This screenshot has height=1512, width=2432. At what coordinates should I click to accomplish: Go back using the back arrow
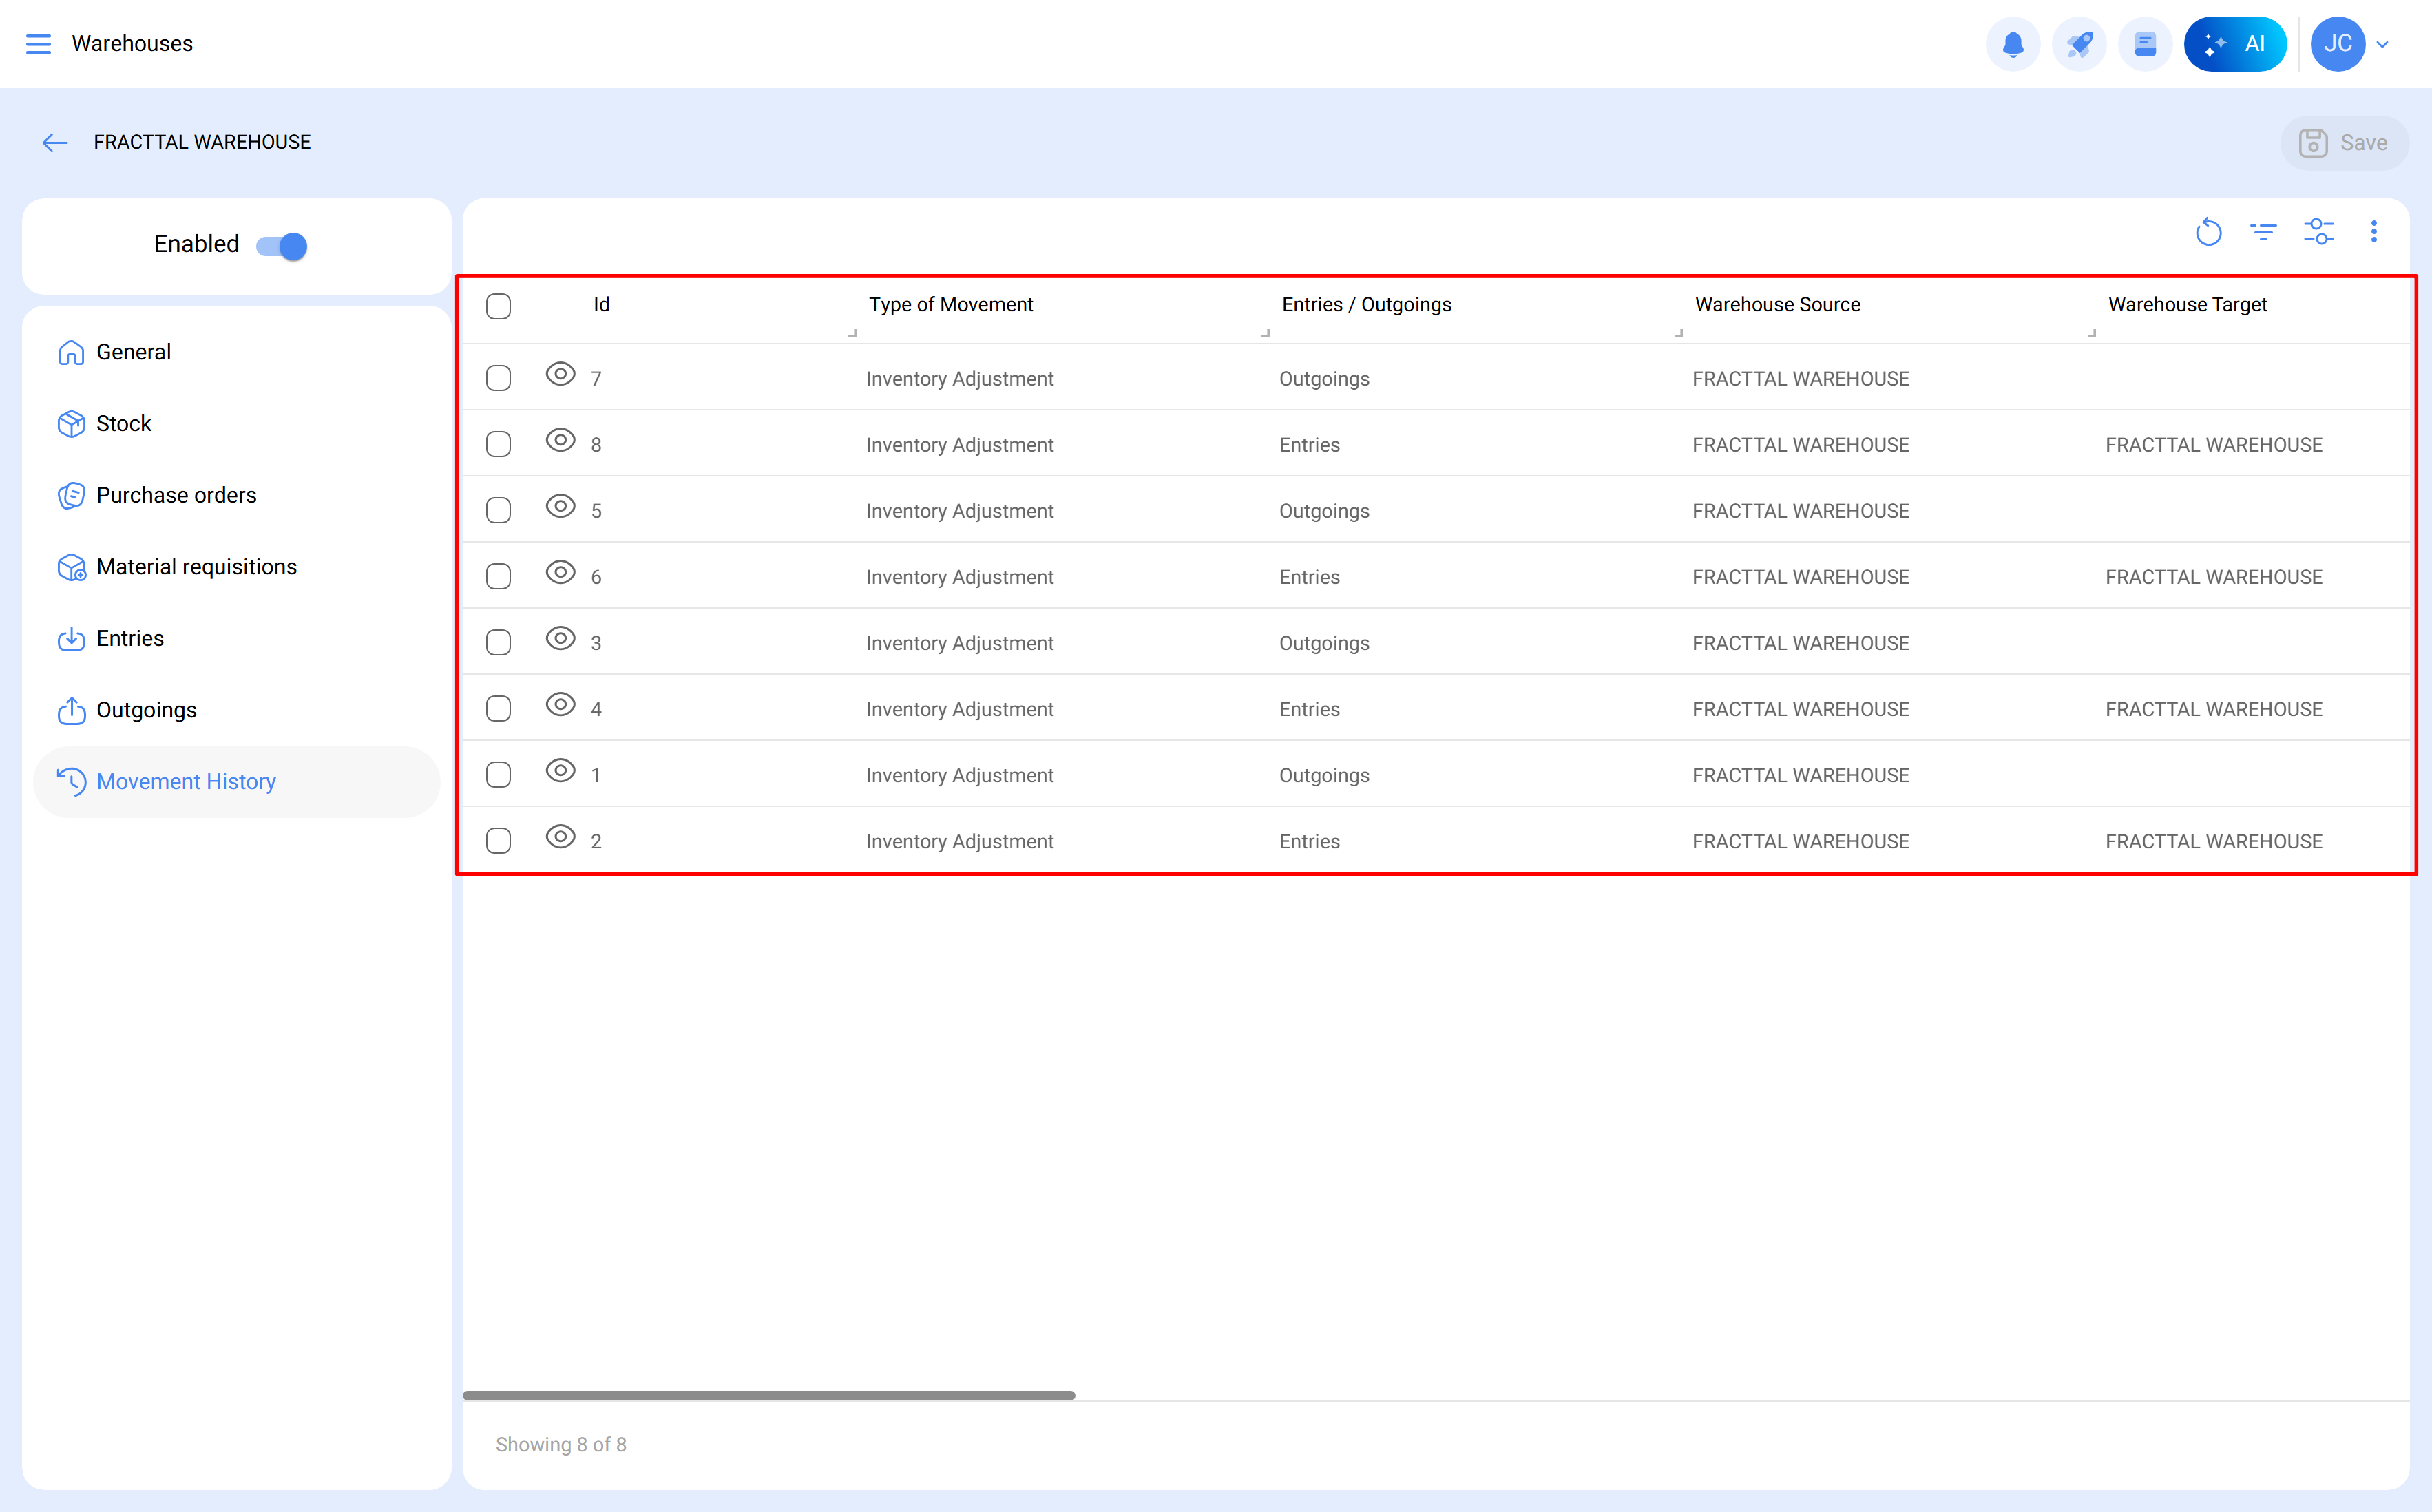coord(55,142)
